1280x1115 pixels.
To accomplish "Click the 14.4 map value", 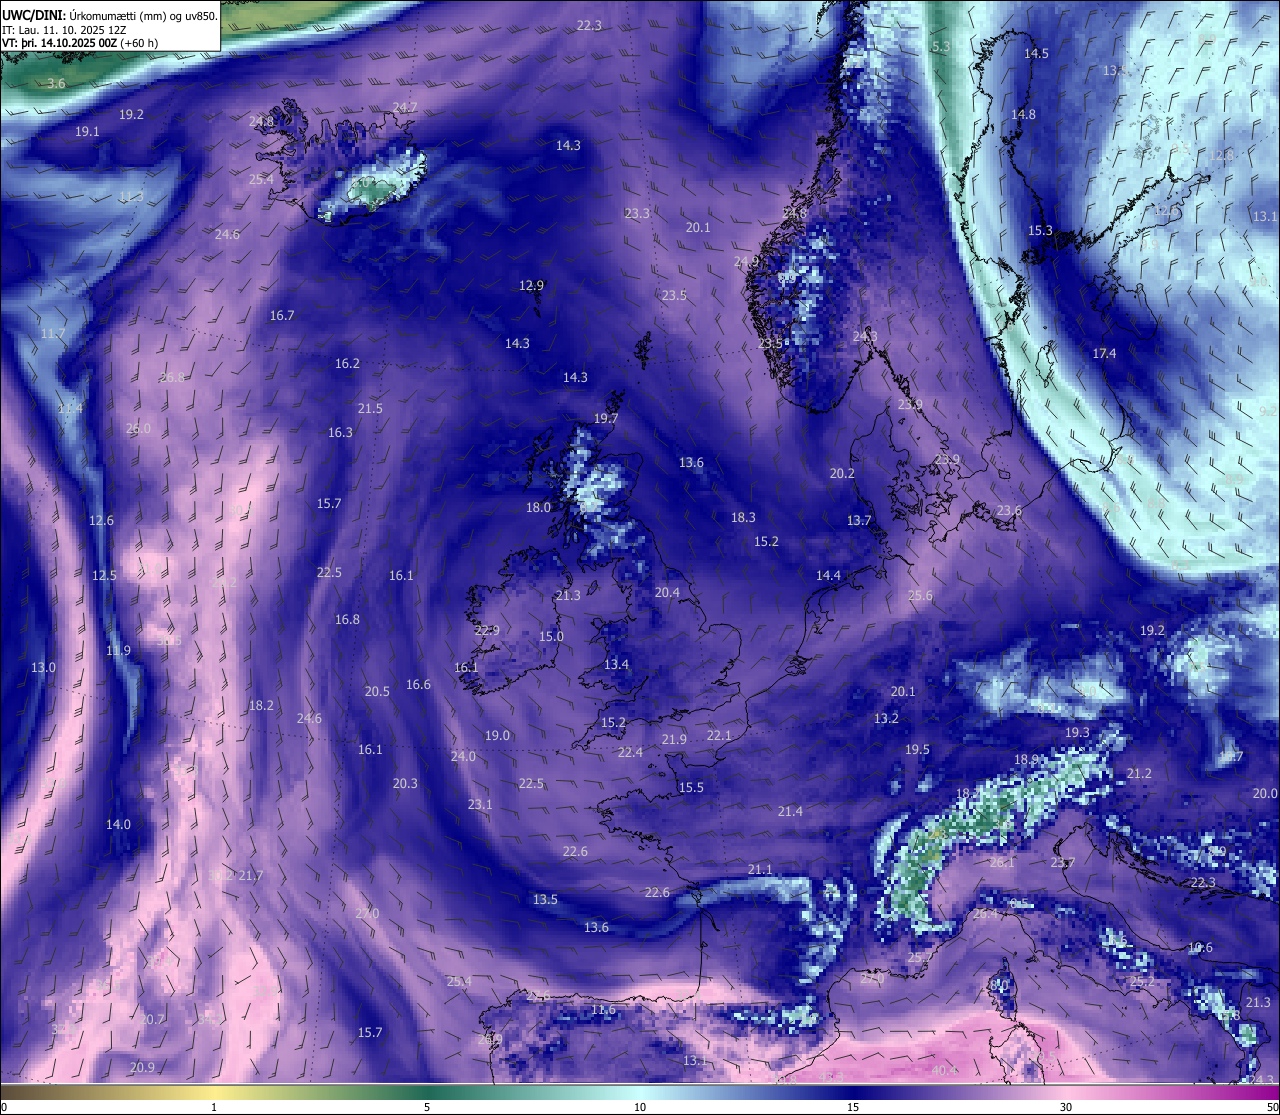I will (x=828, y=576).
